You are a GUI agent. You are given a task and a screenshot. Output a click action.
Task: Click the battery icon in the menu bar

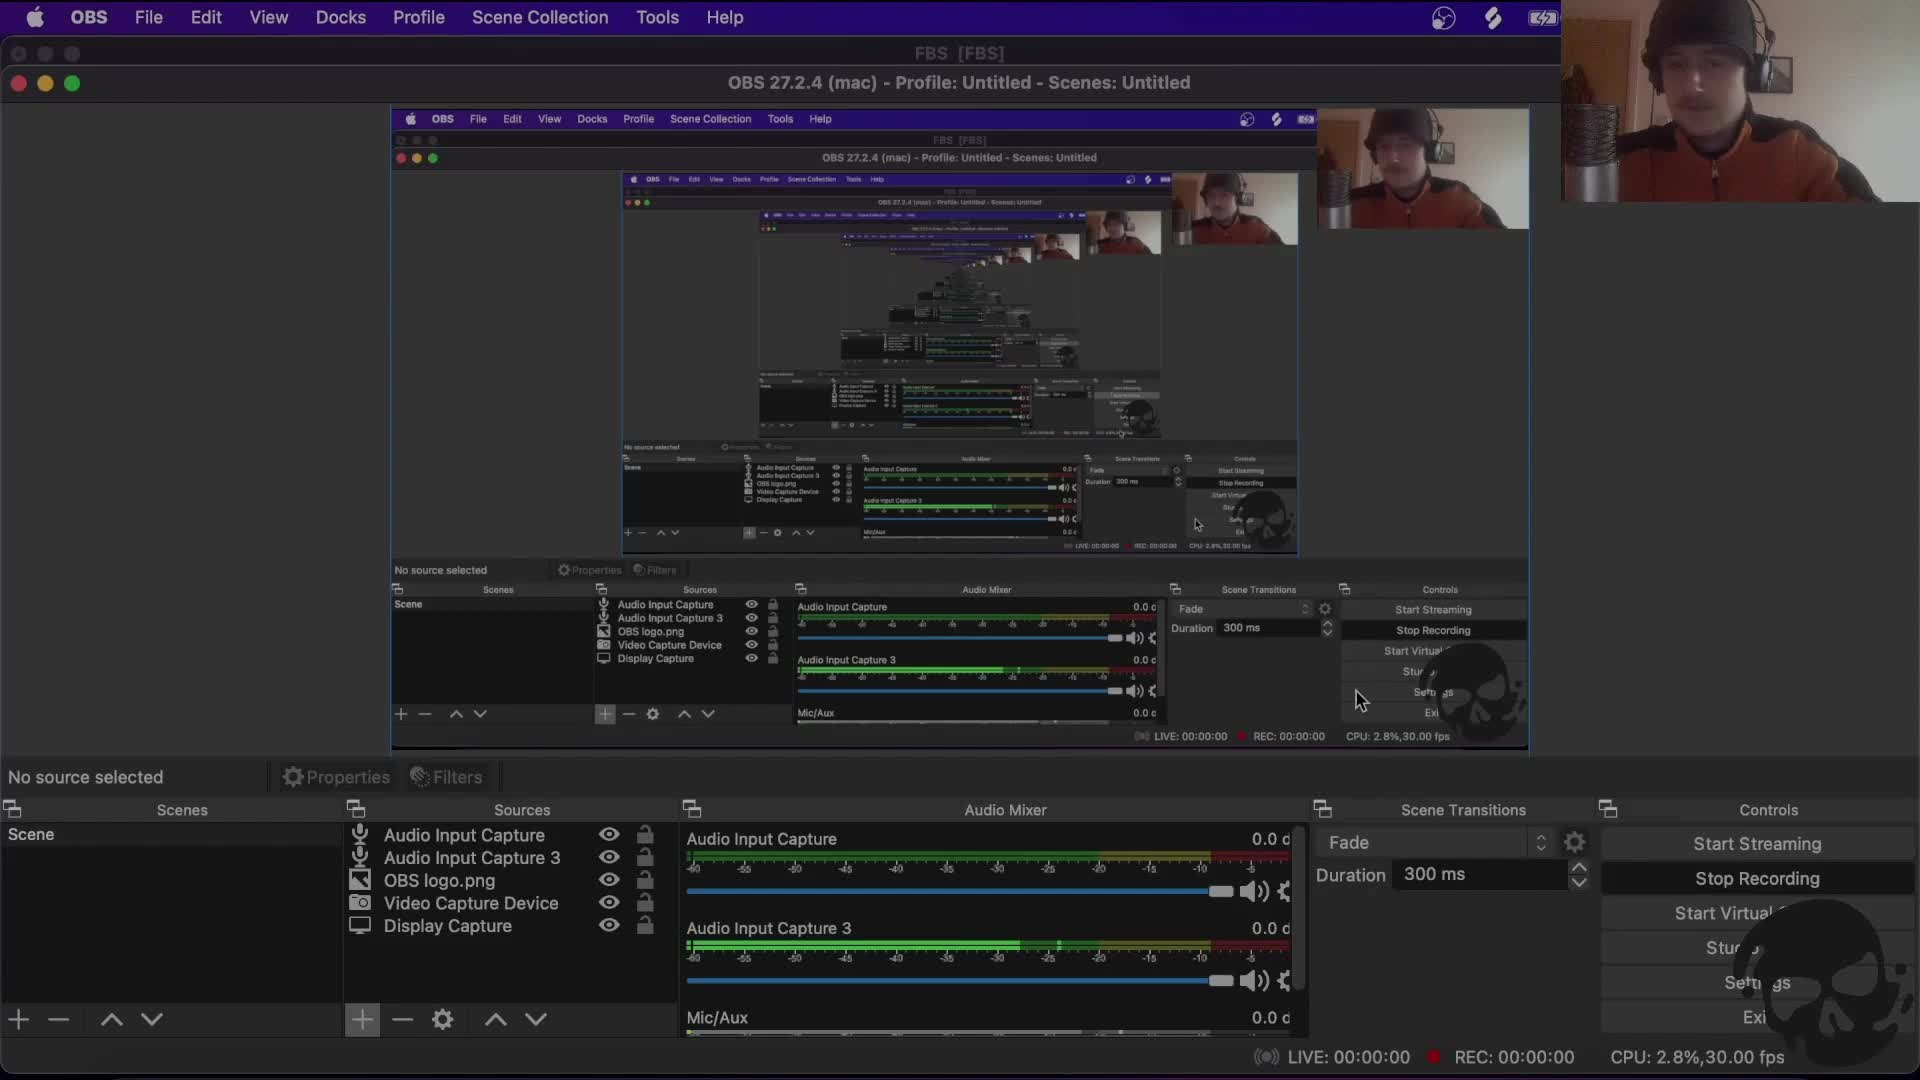(1543, 18)
